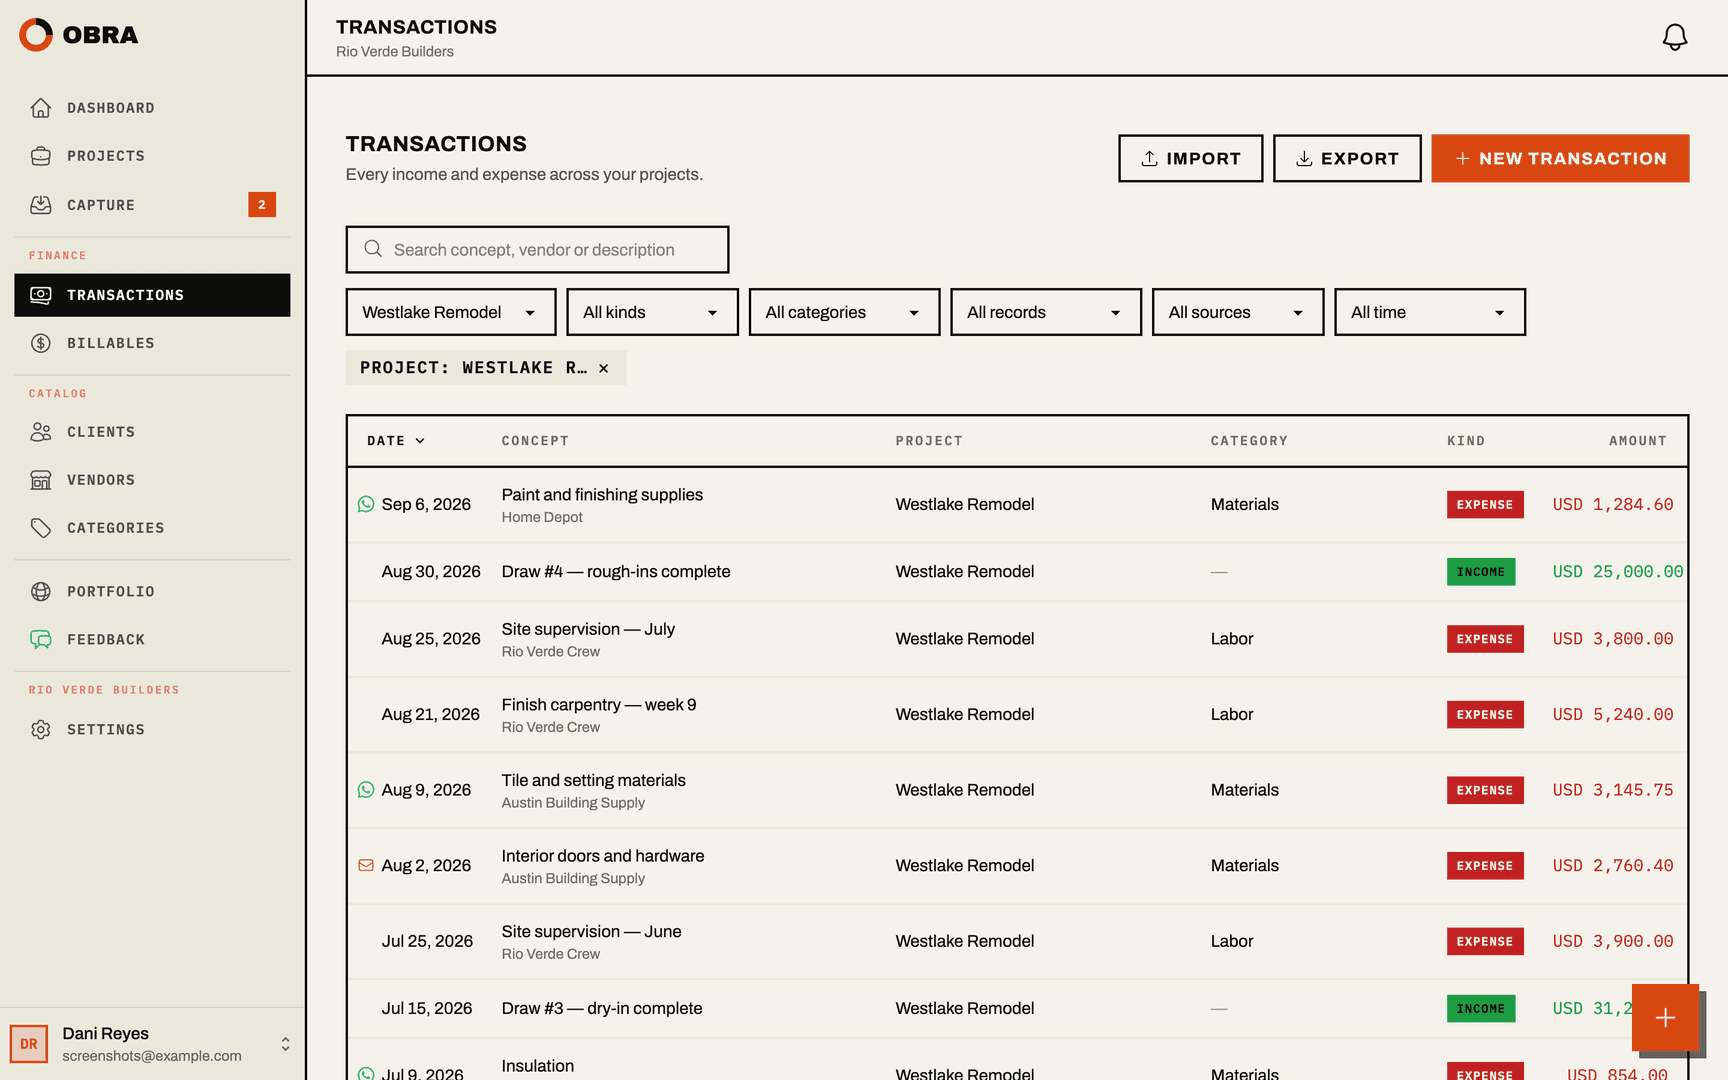Click the email icon on Aug 2 row
The image size is (1728, 1080).
pyautogui.click(x=366, y=865)
